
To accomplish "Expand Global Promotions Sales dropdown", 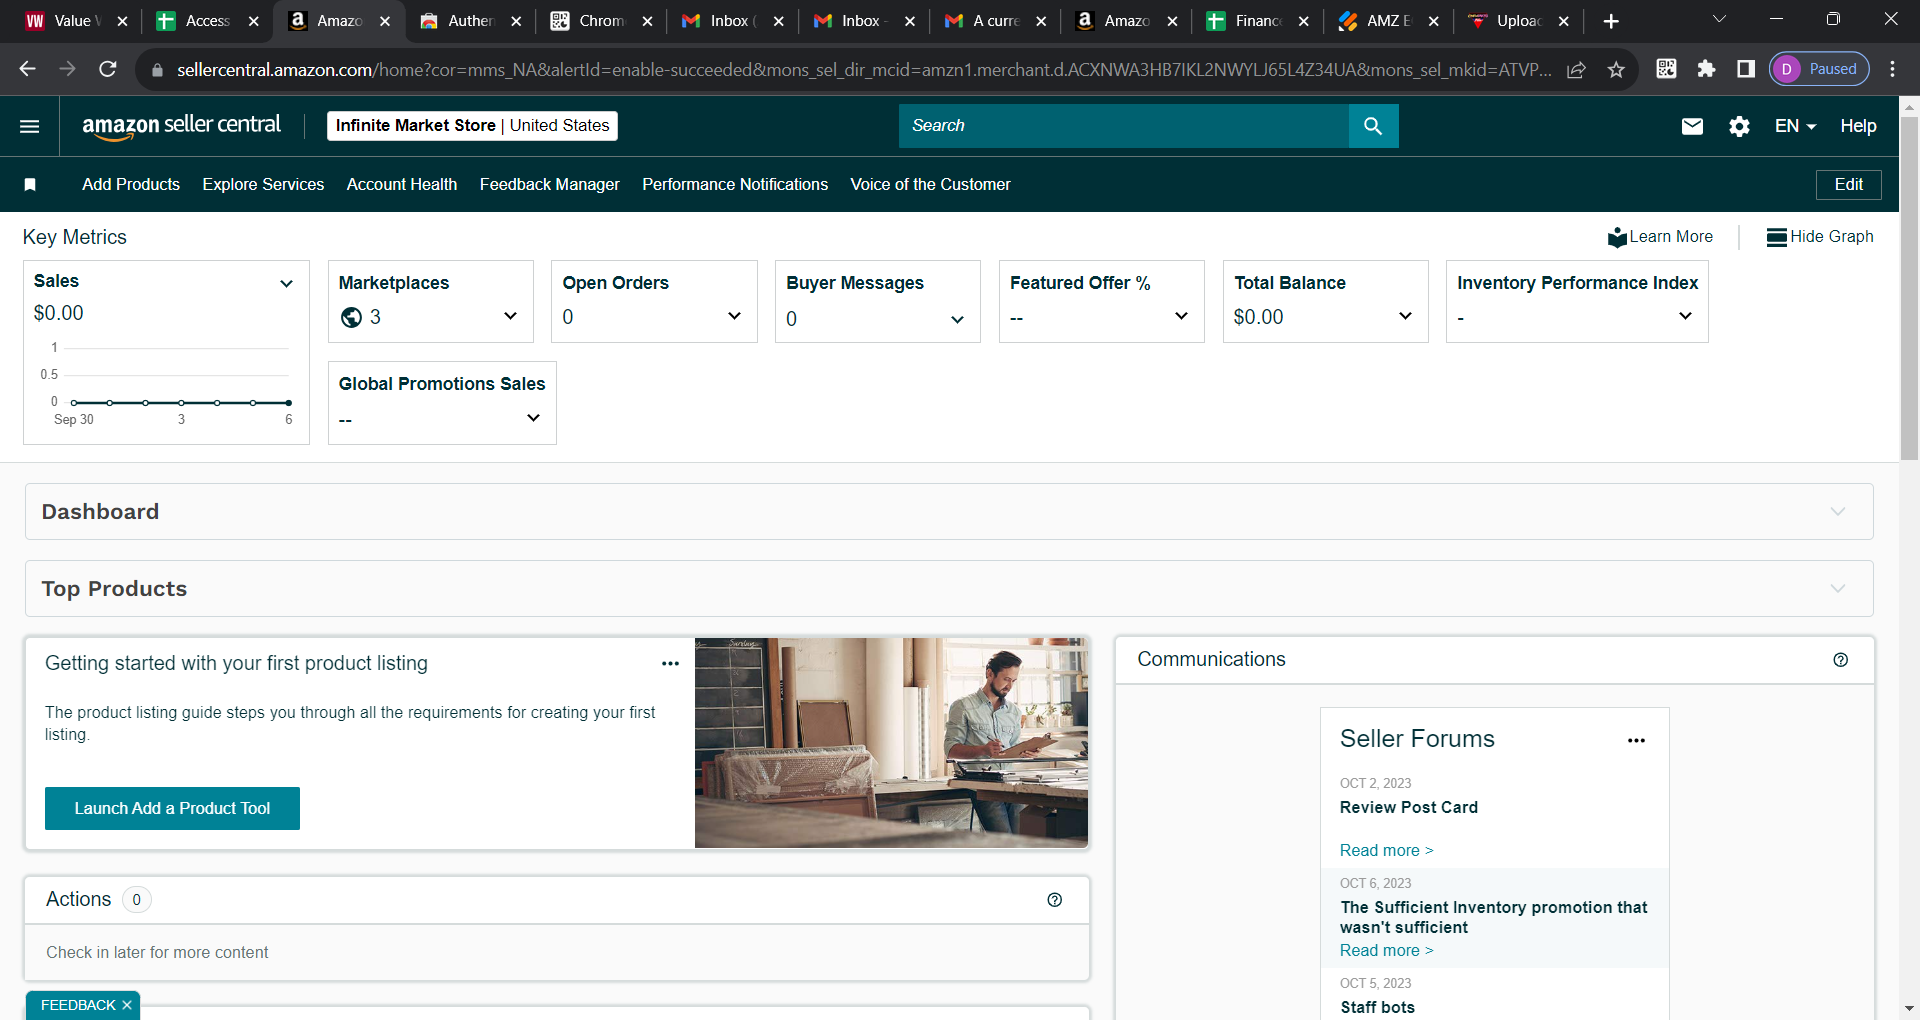I will coord(533,418).
